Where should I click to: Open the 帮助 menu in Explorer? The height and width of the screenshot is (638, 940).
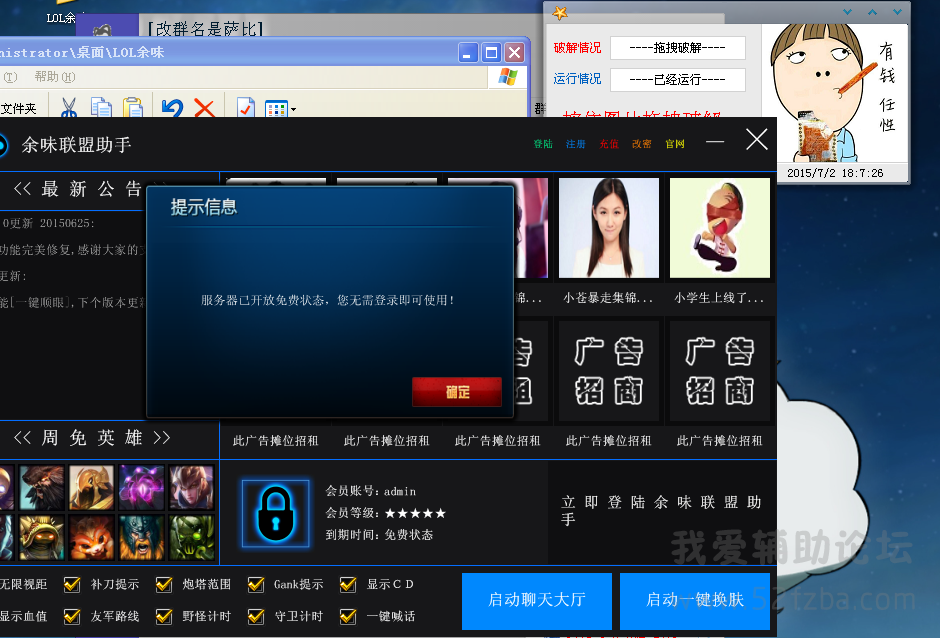pyautogui.click(x=54, y=77)
